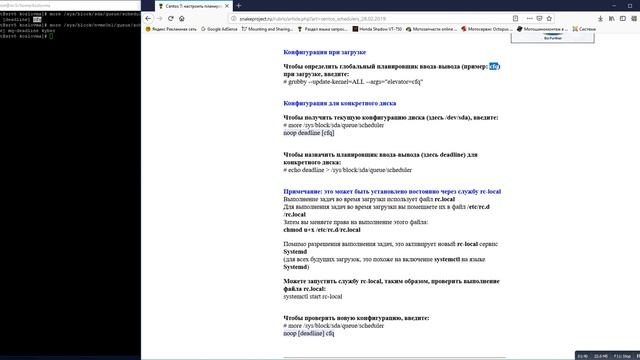Open Мотозапчасти online bookmark
The width and height of the screenshot is (640, 360).
tap(431, 29)
